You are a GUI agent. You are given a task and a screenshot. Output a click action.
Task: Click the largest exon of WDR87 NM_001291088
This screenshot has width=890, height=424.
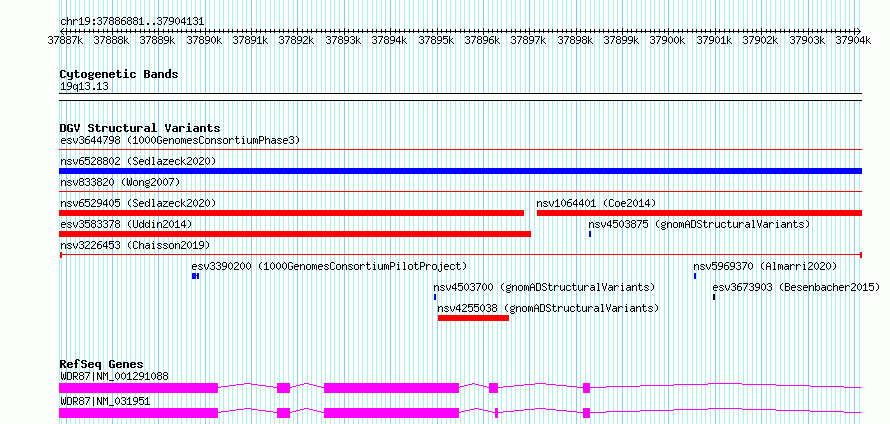coord(138,388)
